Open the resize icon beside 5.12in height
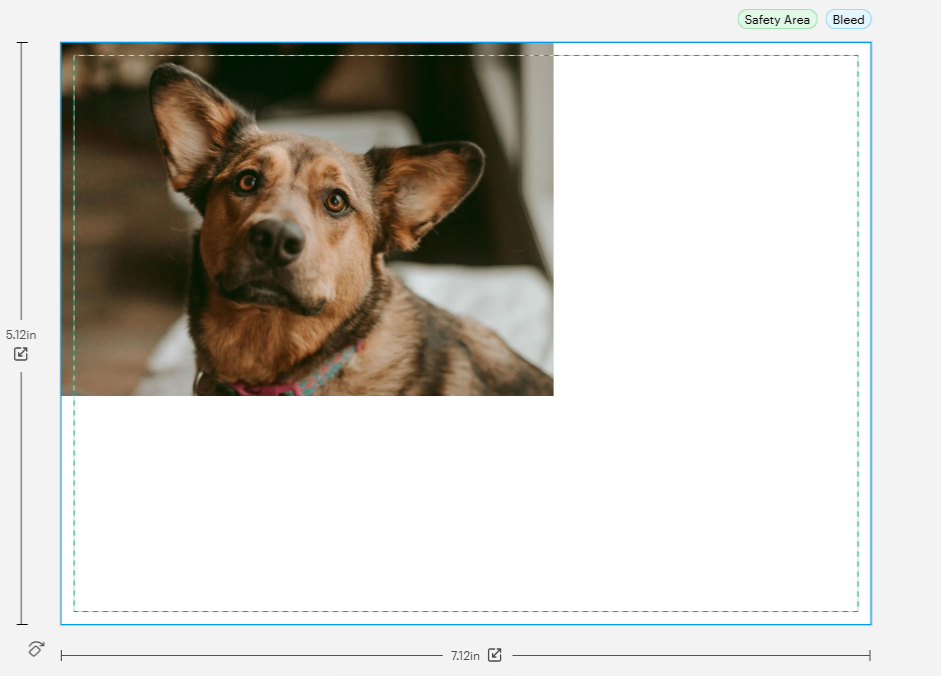Screen dimensions: 941x676 pyautogui.click(x=21, y=354)
